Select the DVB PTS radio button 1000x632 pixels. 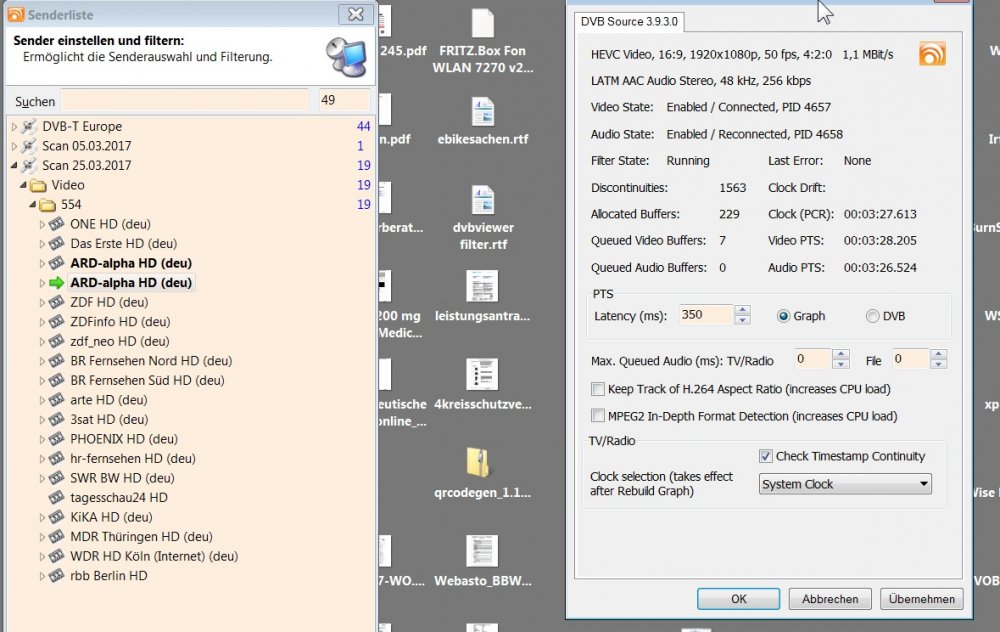[872, 316]
